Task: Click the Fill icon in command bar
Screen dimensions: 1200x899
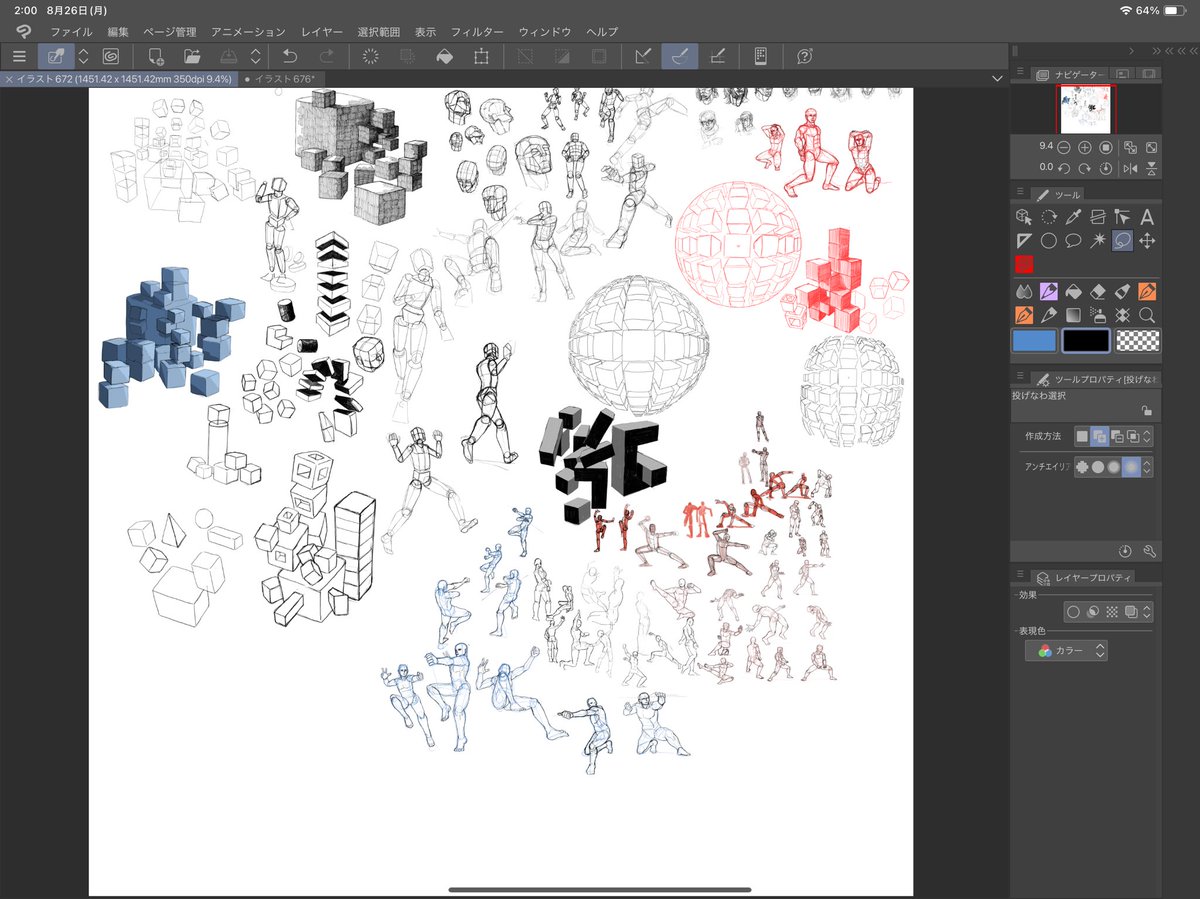Action: [x=444, y=57]
